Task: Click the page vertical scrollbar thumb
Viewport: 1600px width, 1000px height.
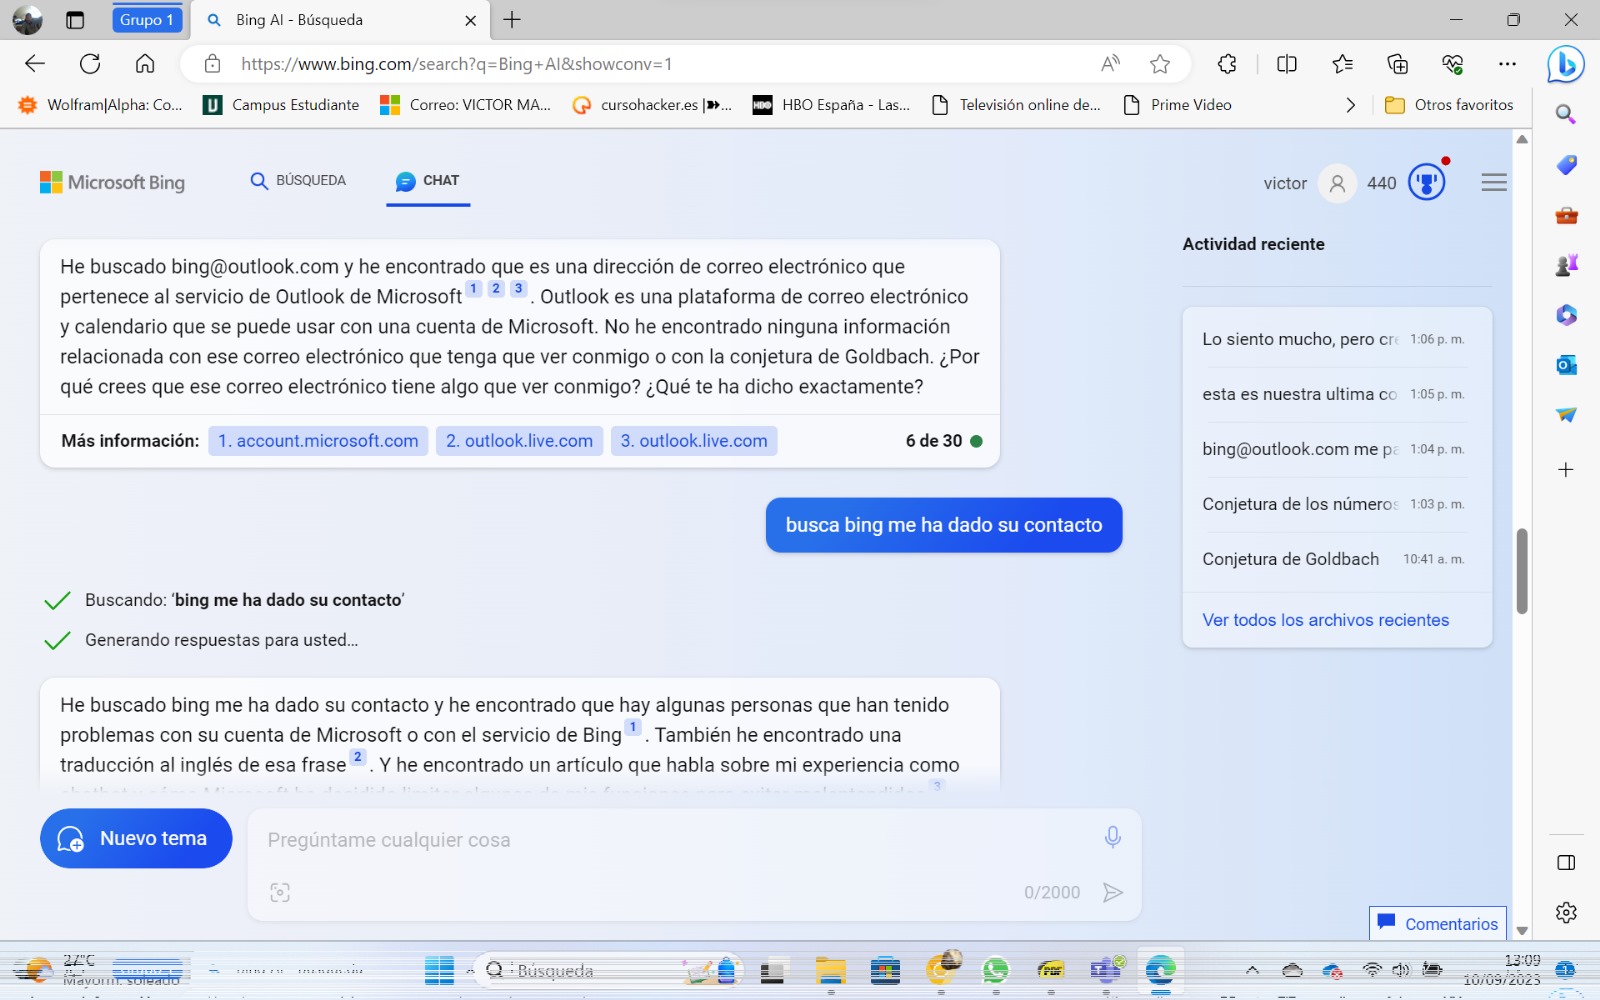Action: [x=1522, y=570]
